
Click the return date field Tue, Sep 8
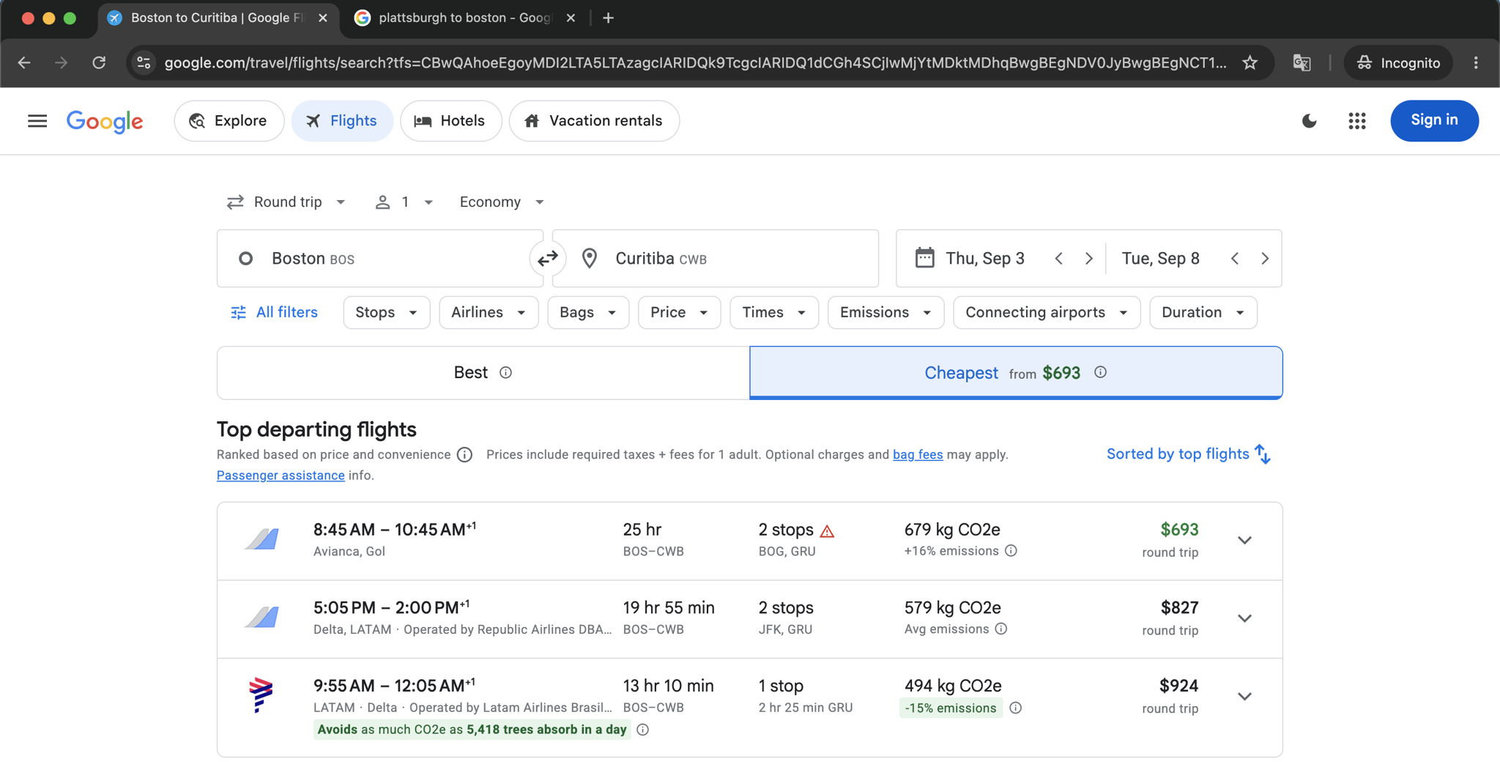tap(1161, 259)
